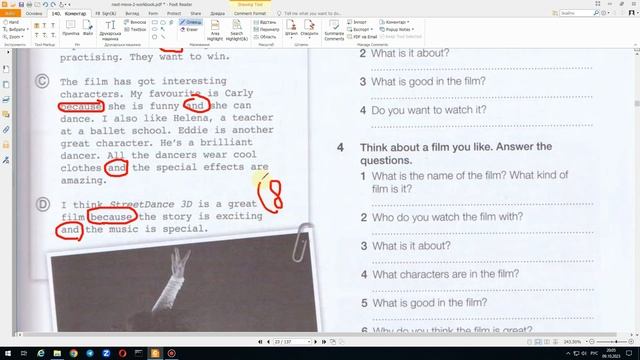The height and width of the screenshot is (360, 640).
Task: Click the Search Highlight tool
Action: (237, 30)
